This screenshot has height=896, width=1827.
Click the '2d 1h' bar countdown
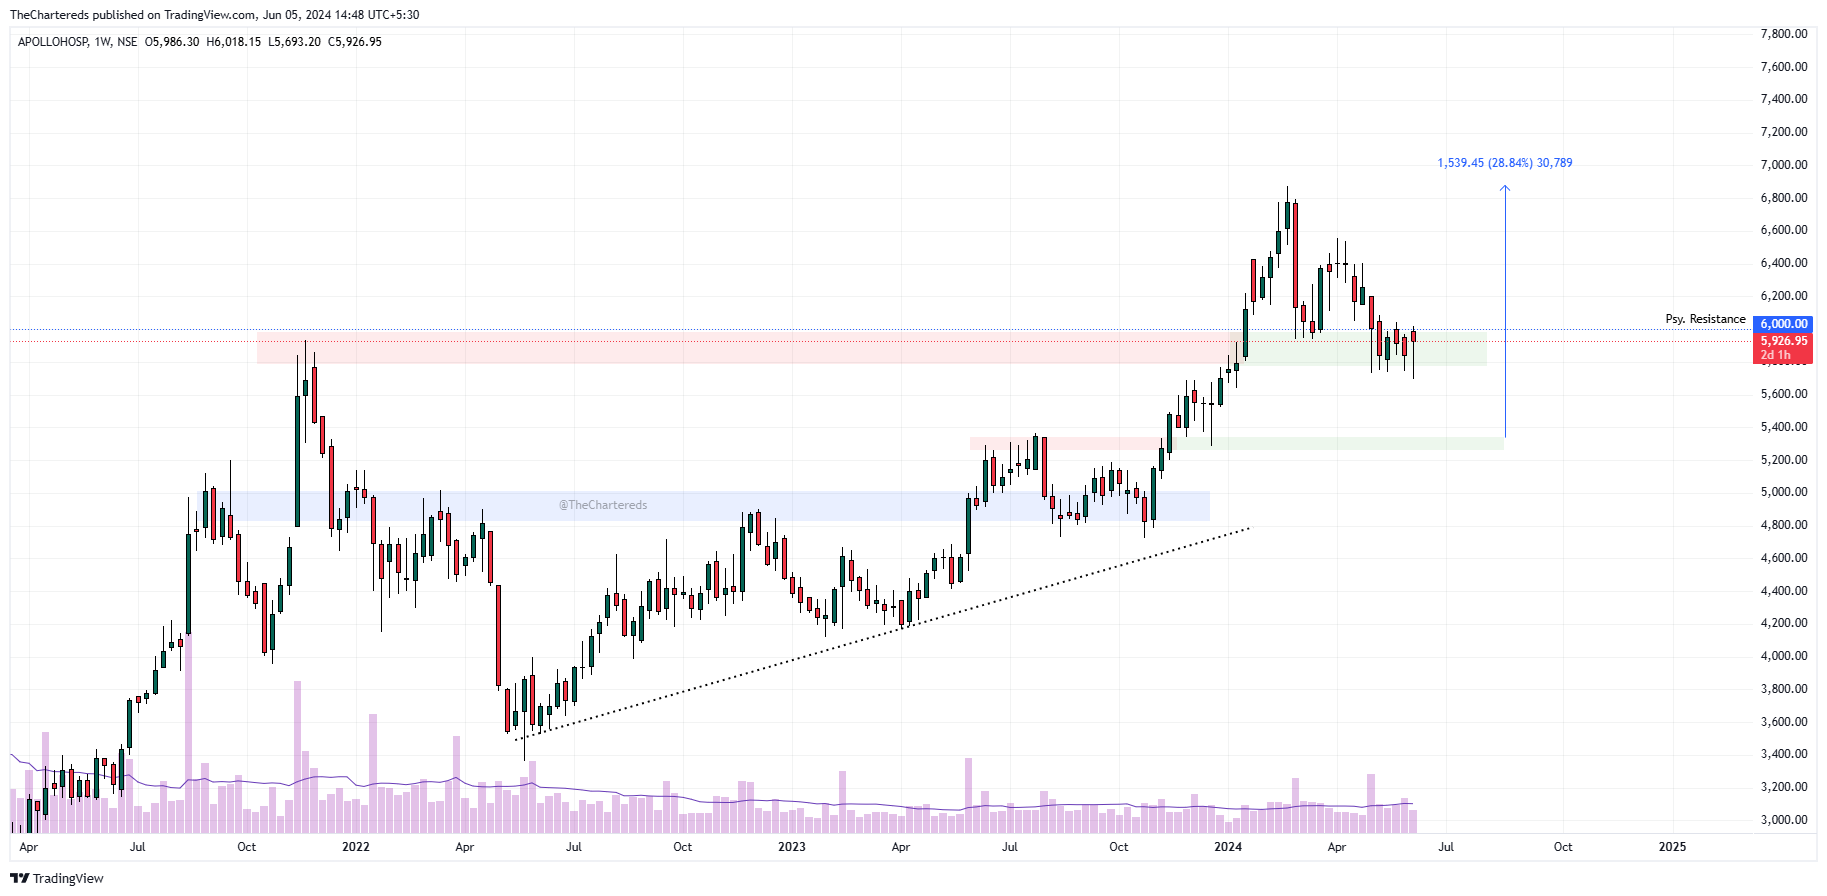(x=1776, y=355)
